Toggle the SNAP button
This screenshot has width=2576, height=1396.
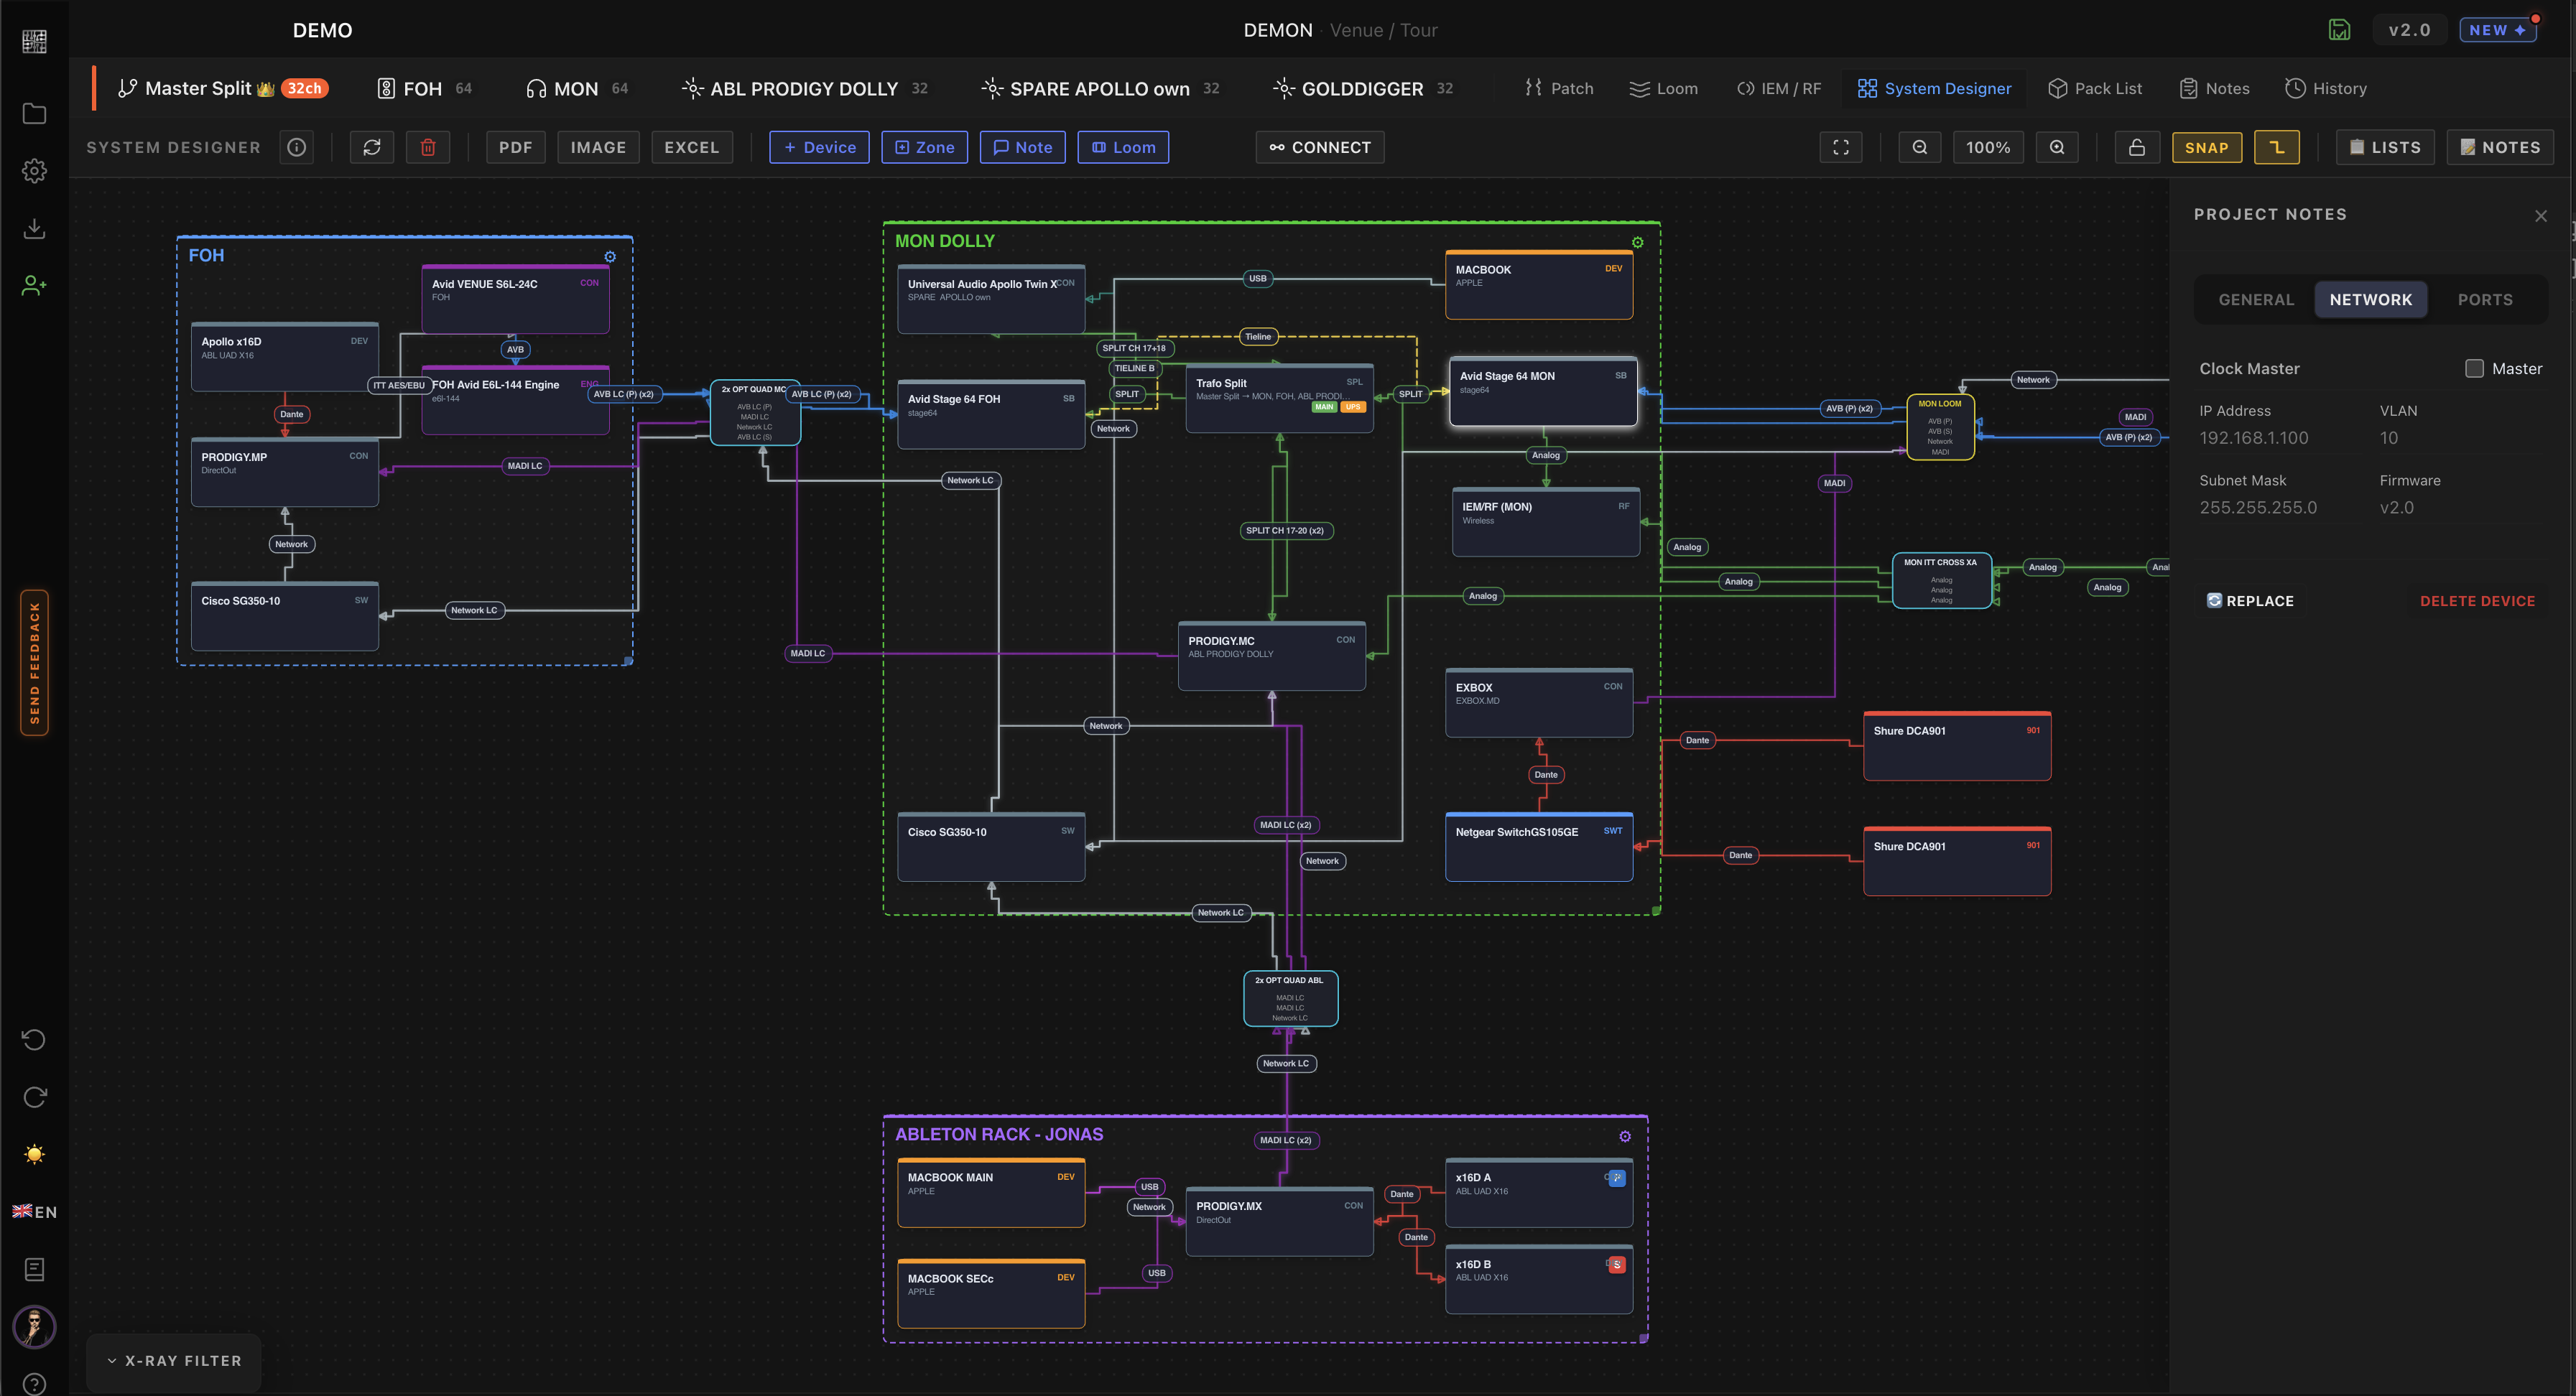coord(2206,147)
